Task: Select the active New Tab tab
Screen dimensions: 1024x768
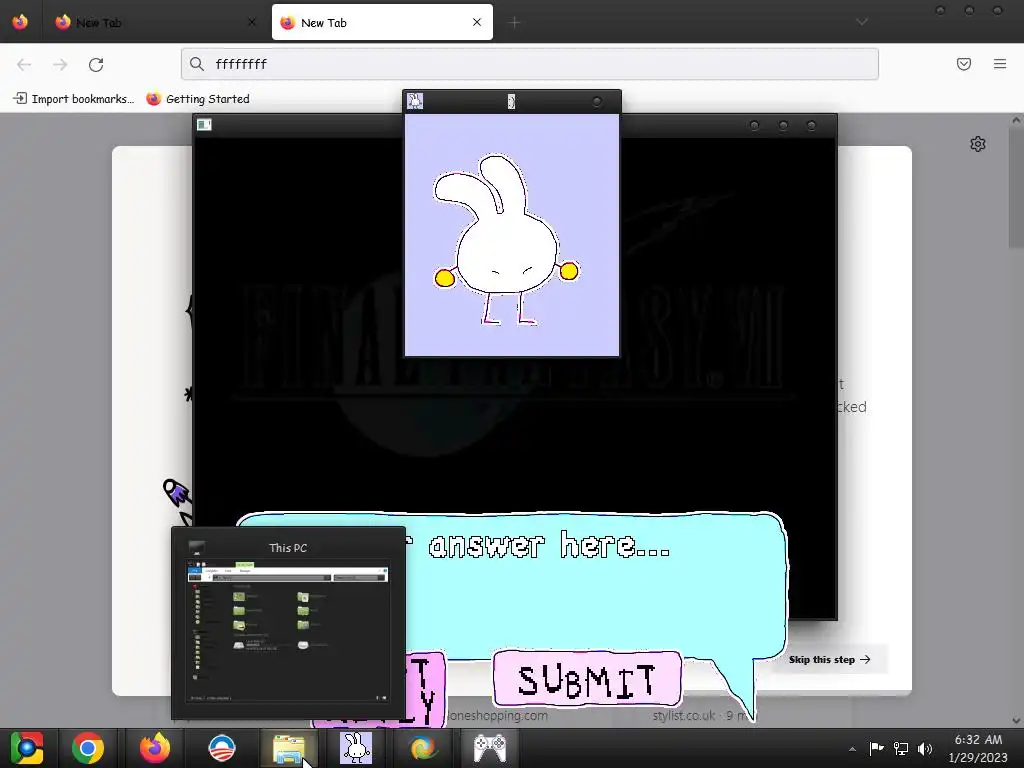Action: 382,22
